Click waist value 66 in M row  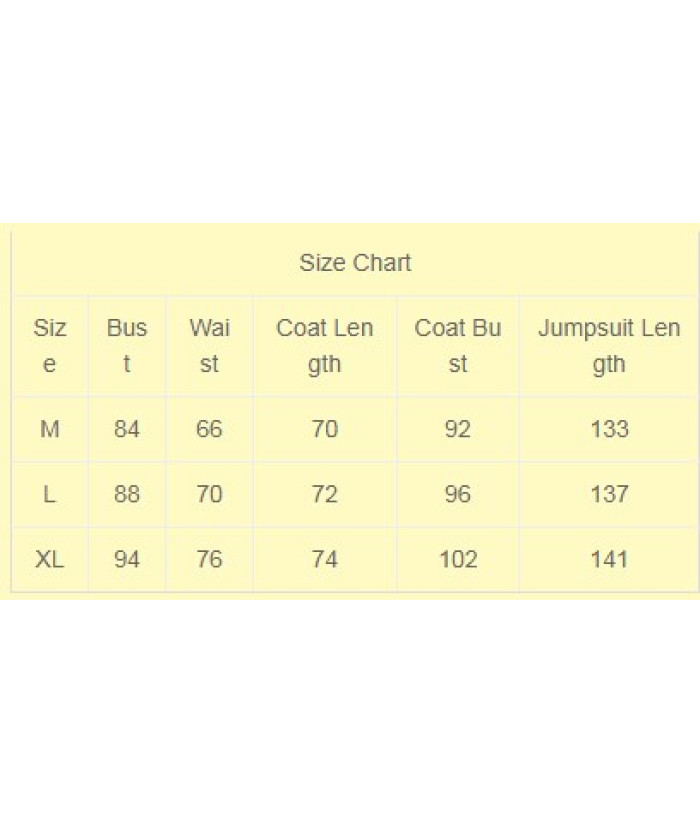pyautogui.click(x=209, y=429)
